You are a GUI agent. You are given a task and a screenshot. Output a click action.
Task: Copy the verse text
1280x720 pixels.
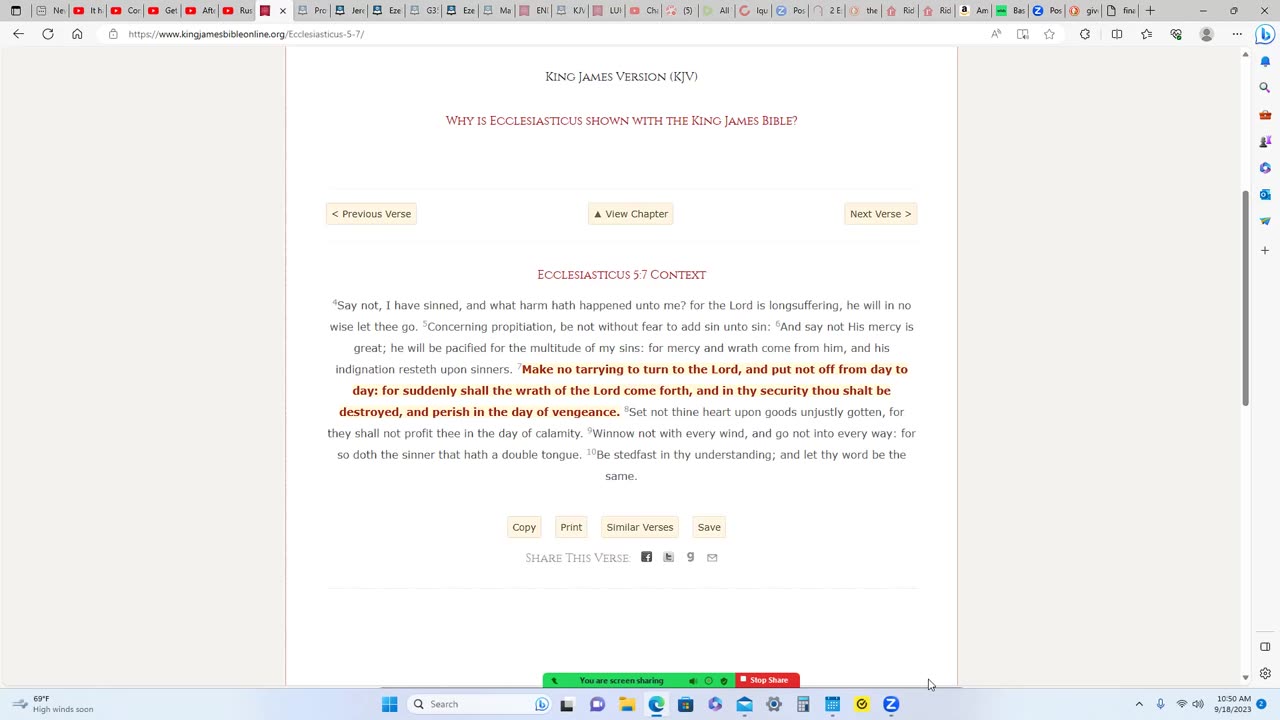[x=524, y=527]
